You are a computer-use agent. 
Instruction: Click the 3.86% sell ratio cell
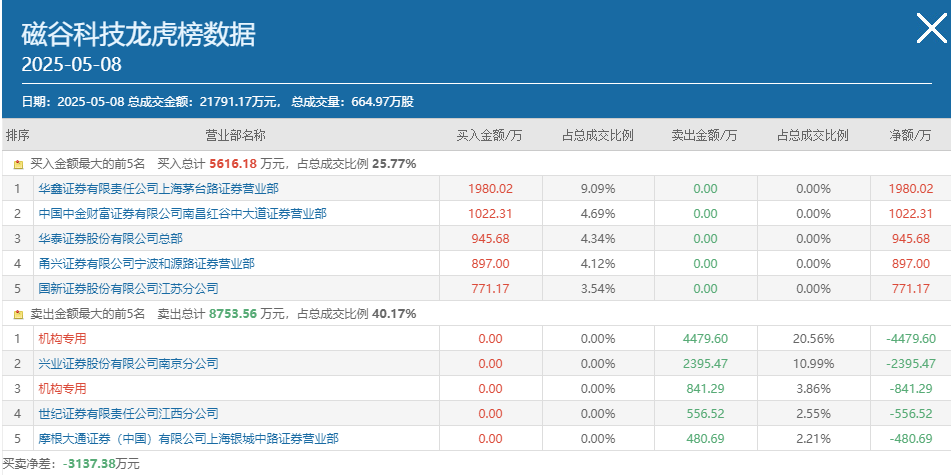813,388
